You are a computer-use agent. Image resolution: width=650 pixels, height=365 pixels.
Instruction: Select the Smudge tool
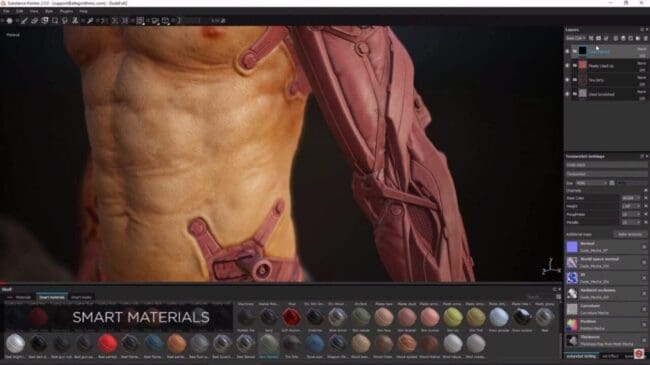point(65,20)
